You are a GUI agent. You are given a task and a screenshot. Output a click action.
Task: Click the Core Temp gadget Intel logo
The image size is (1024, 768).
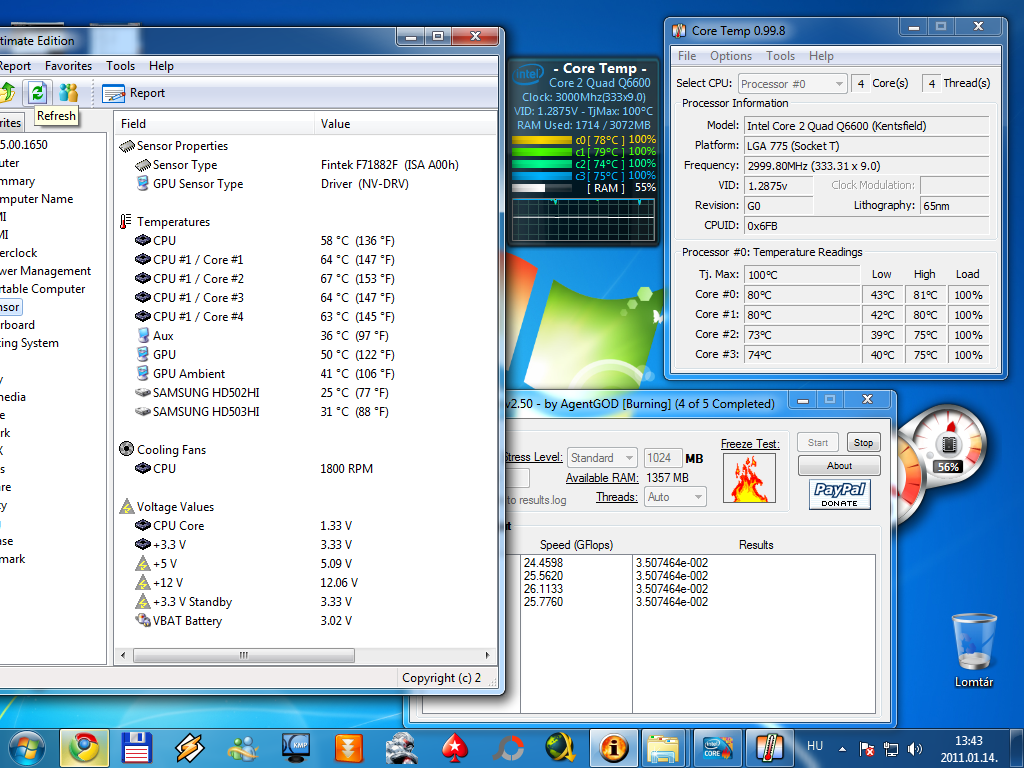coord(528,74)
